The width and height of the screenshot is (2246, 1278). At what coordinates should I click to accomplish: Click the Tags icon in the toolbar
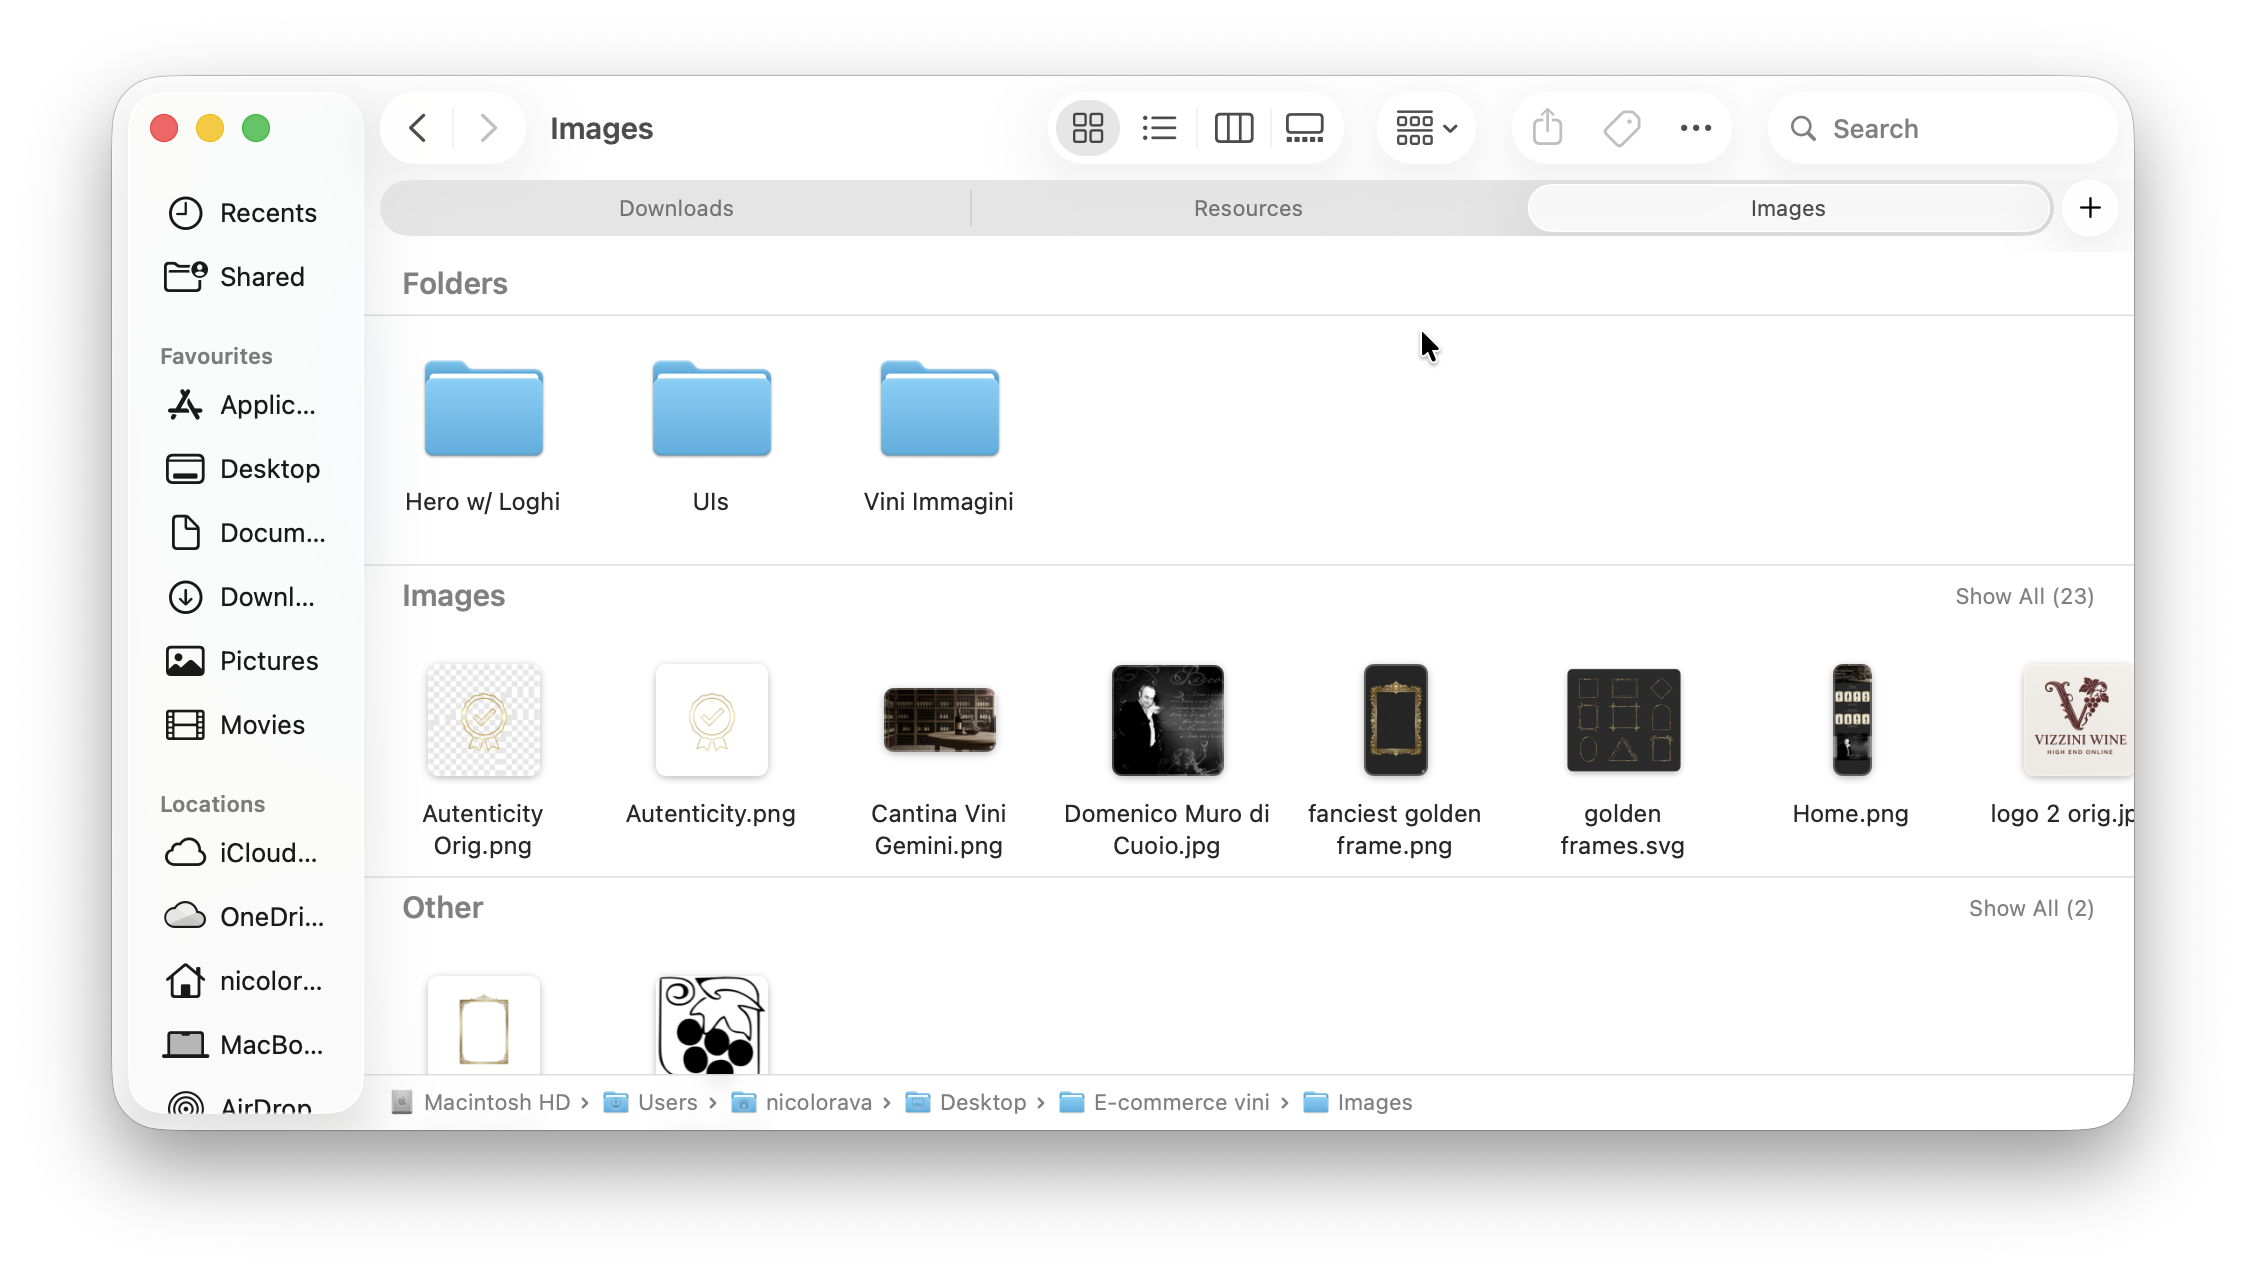point(1621,128)
